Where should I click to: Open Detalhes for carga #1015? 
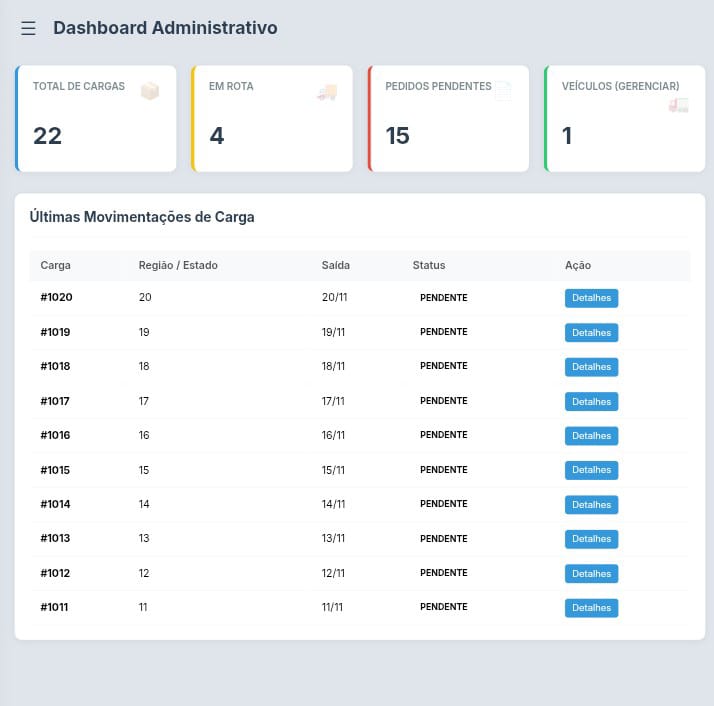click(591, 470)
